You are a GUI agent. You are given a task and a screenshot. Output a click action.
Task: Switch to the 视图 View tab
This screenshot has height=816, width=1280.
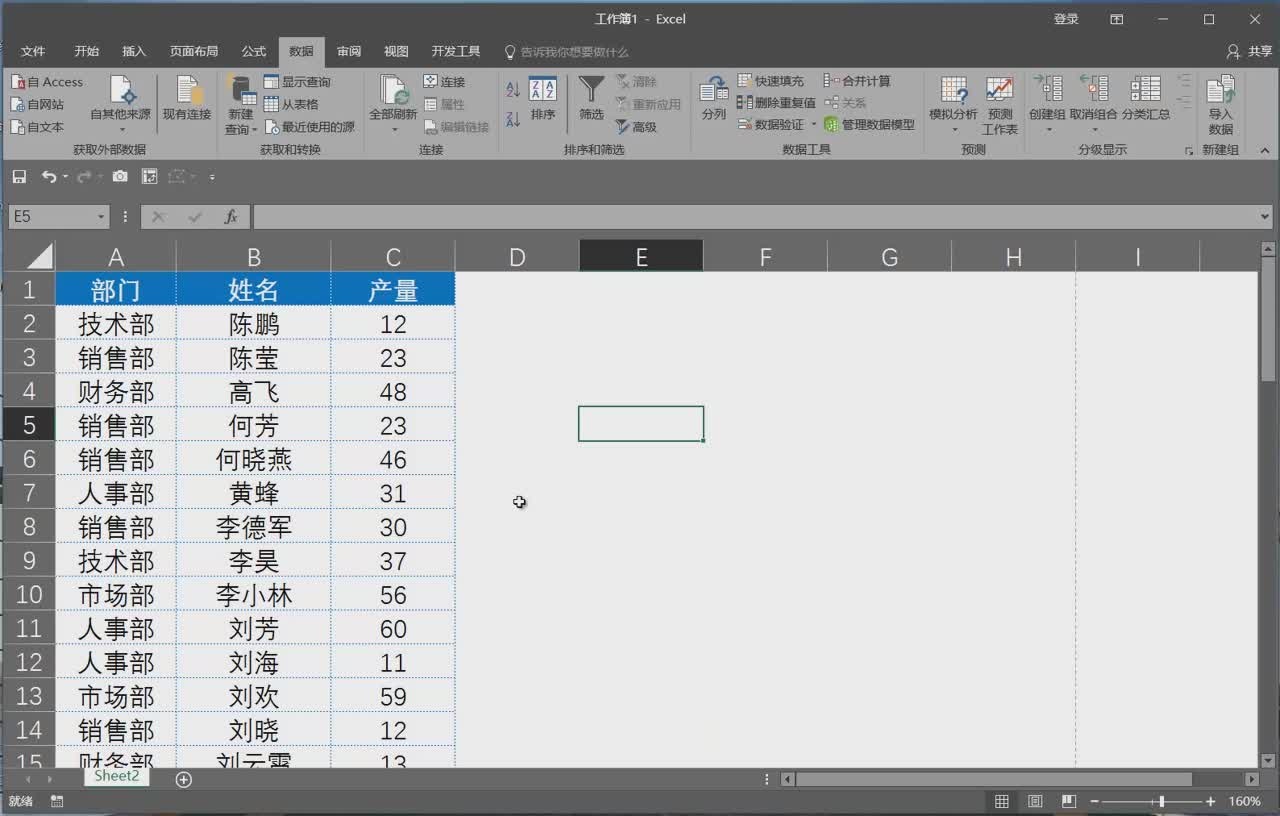[396, 51]
